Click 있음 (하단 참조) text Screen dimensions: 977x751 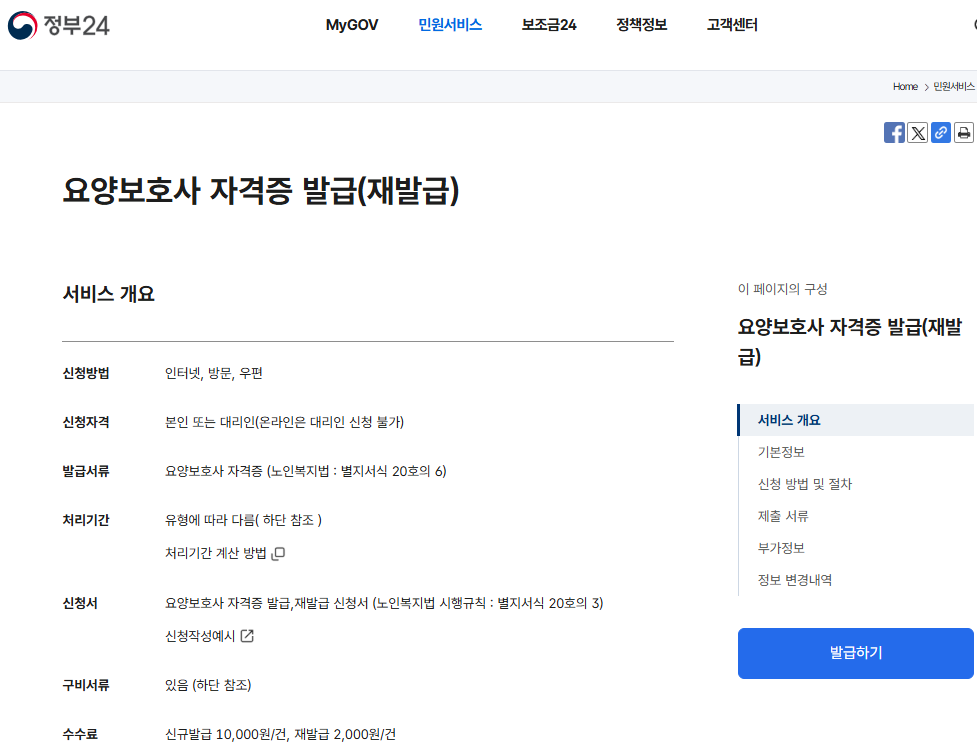tap(207, 686)
